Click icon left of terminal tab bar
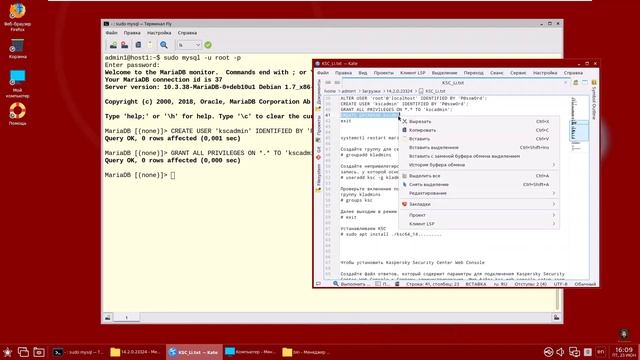640x360 pixels. 108,317
